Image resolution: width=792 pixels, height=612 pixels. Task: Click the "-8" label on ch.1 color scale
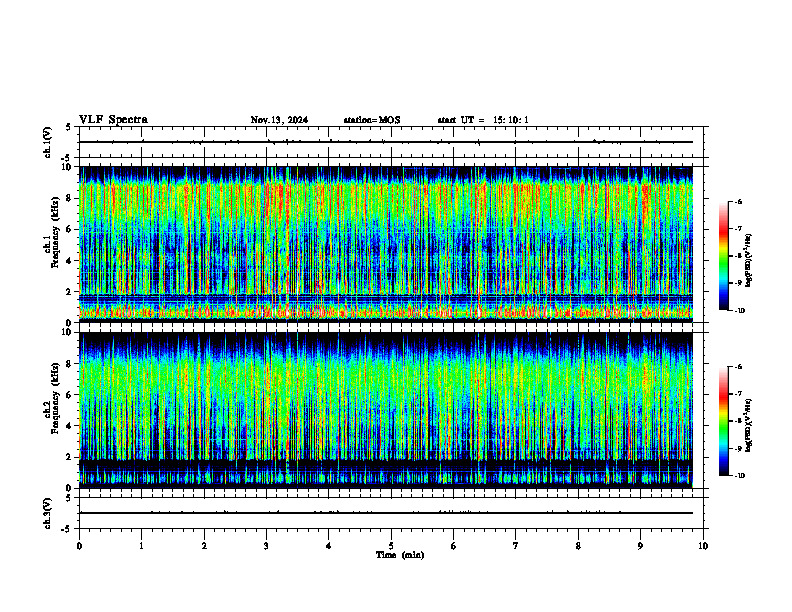point(738,256)
